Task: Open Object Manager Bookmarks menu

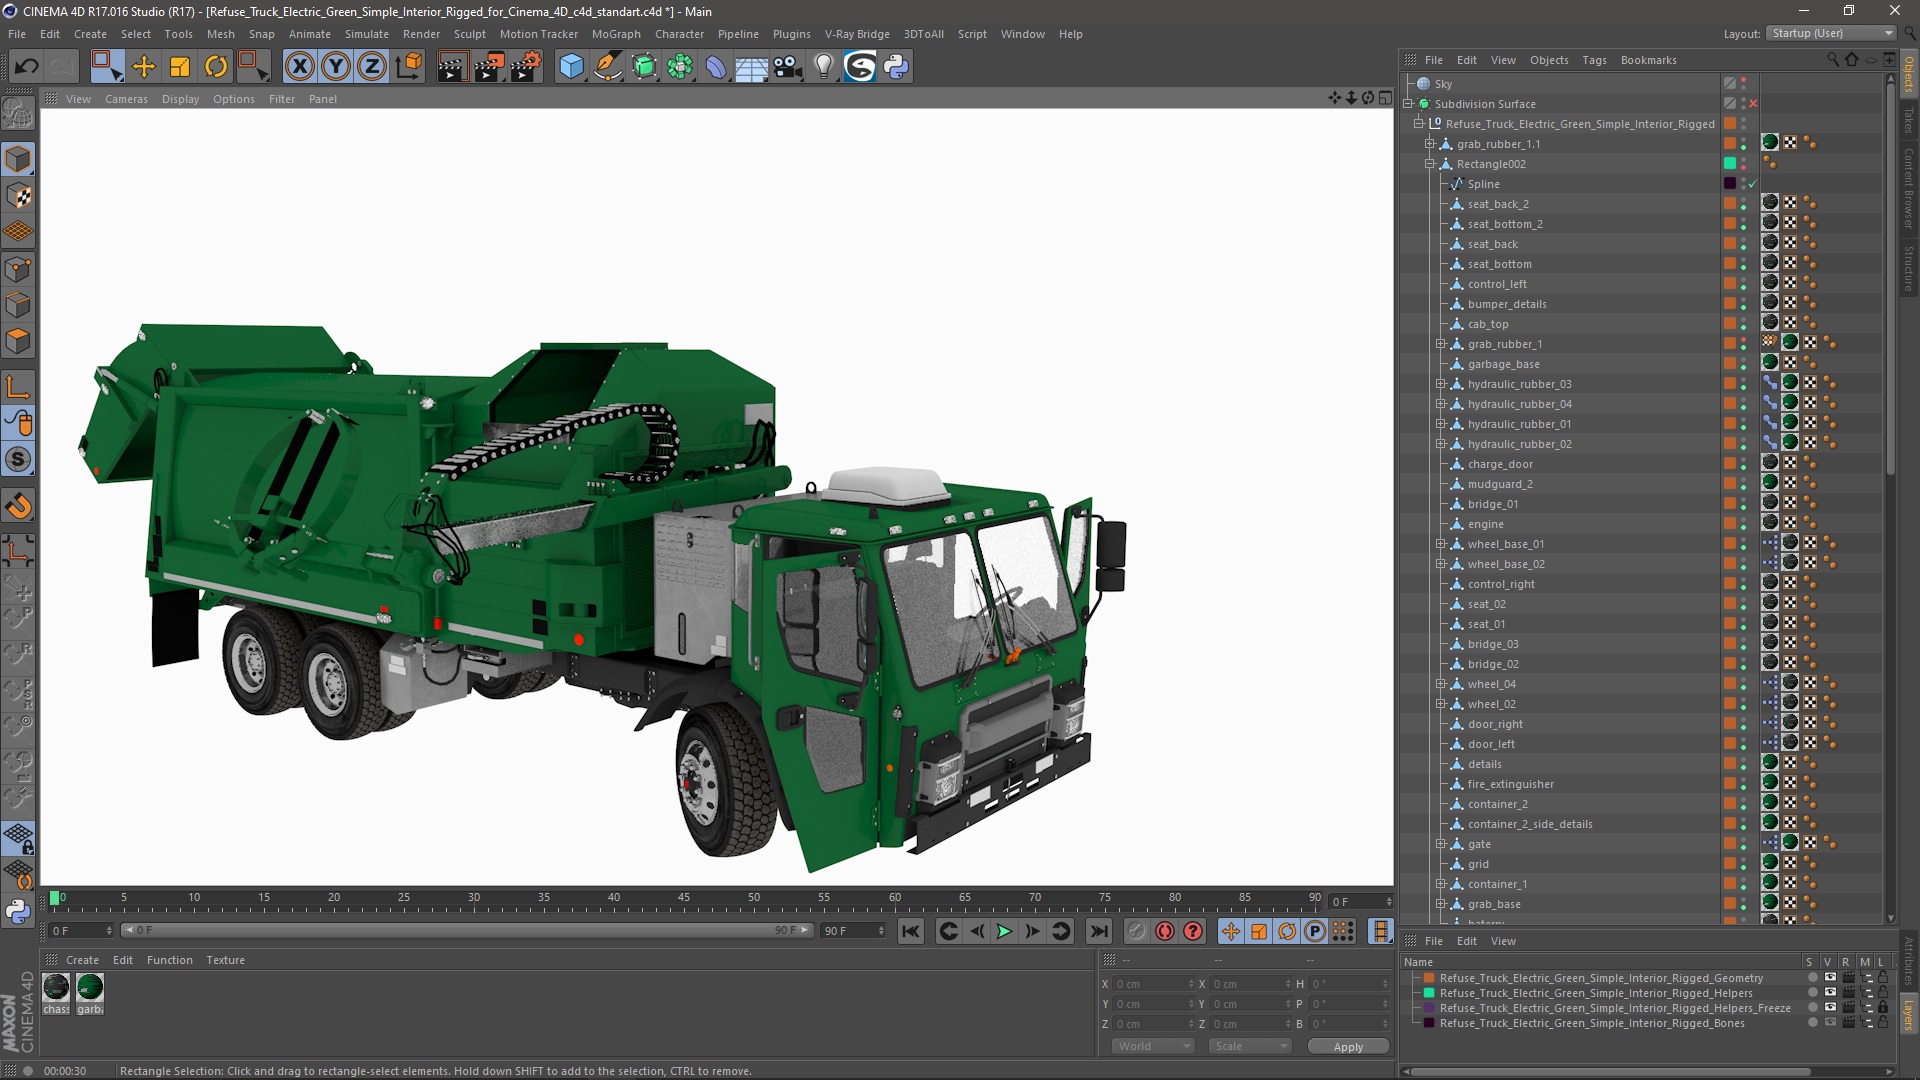Action: (x=1648, y=60)
